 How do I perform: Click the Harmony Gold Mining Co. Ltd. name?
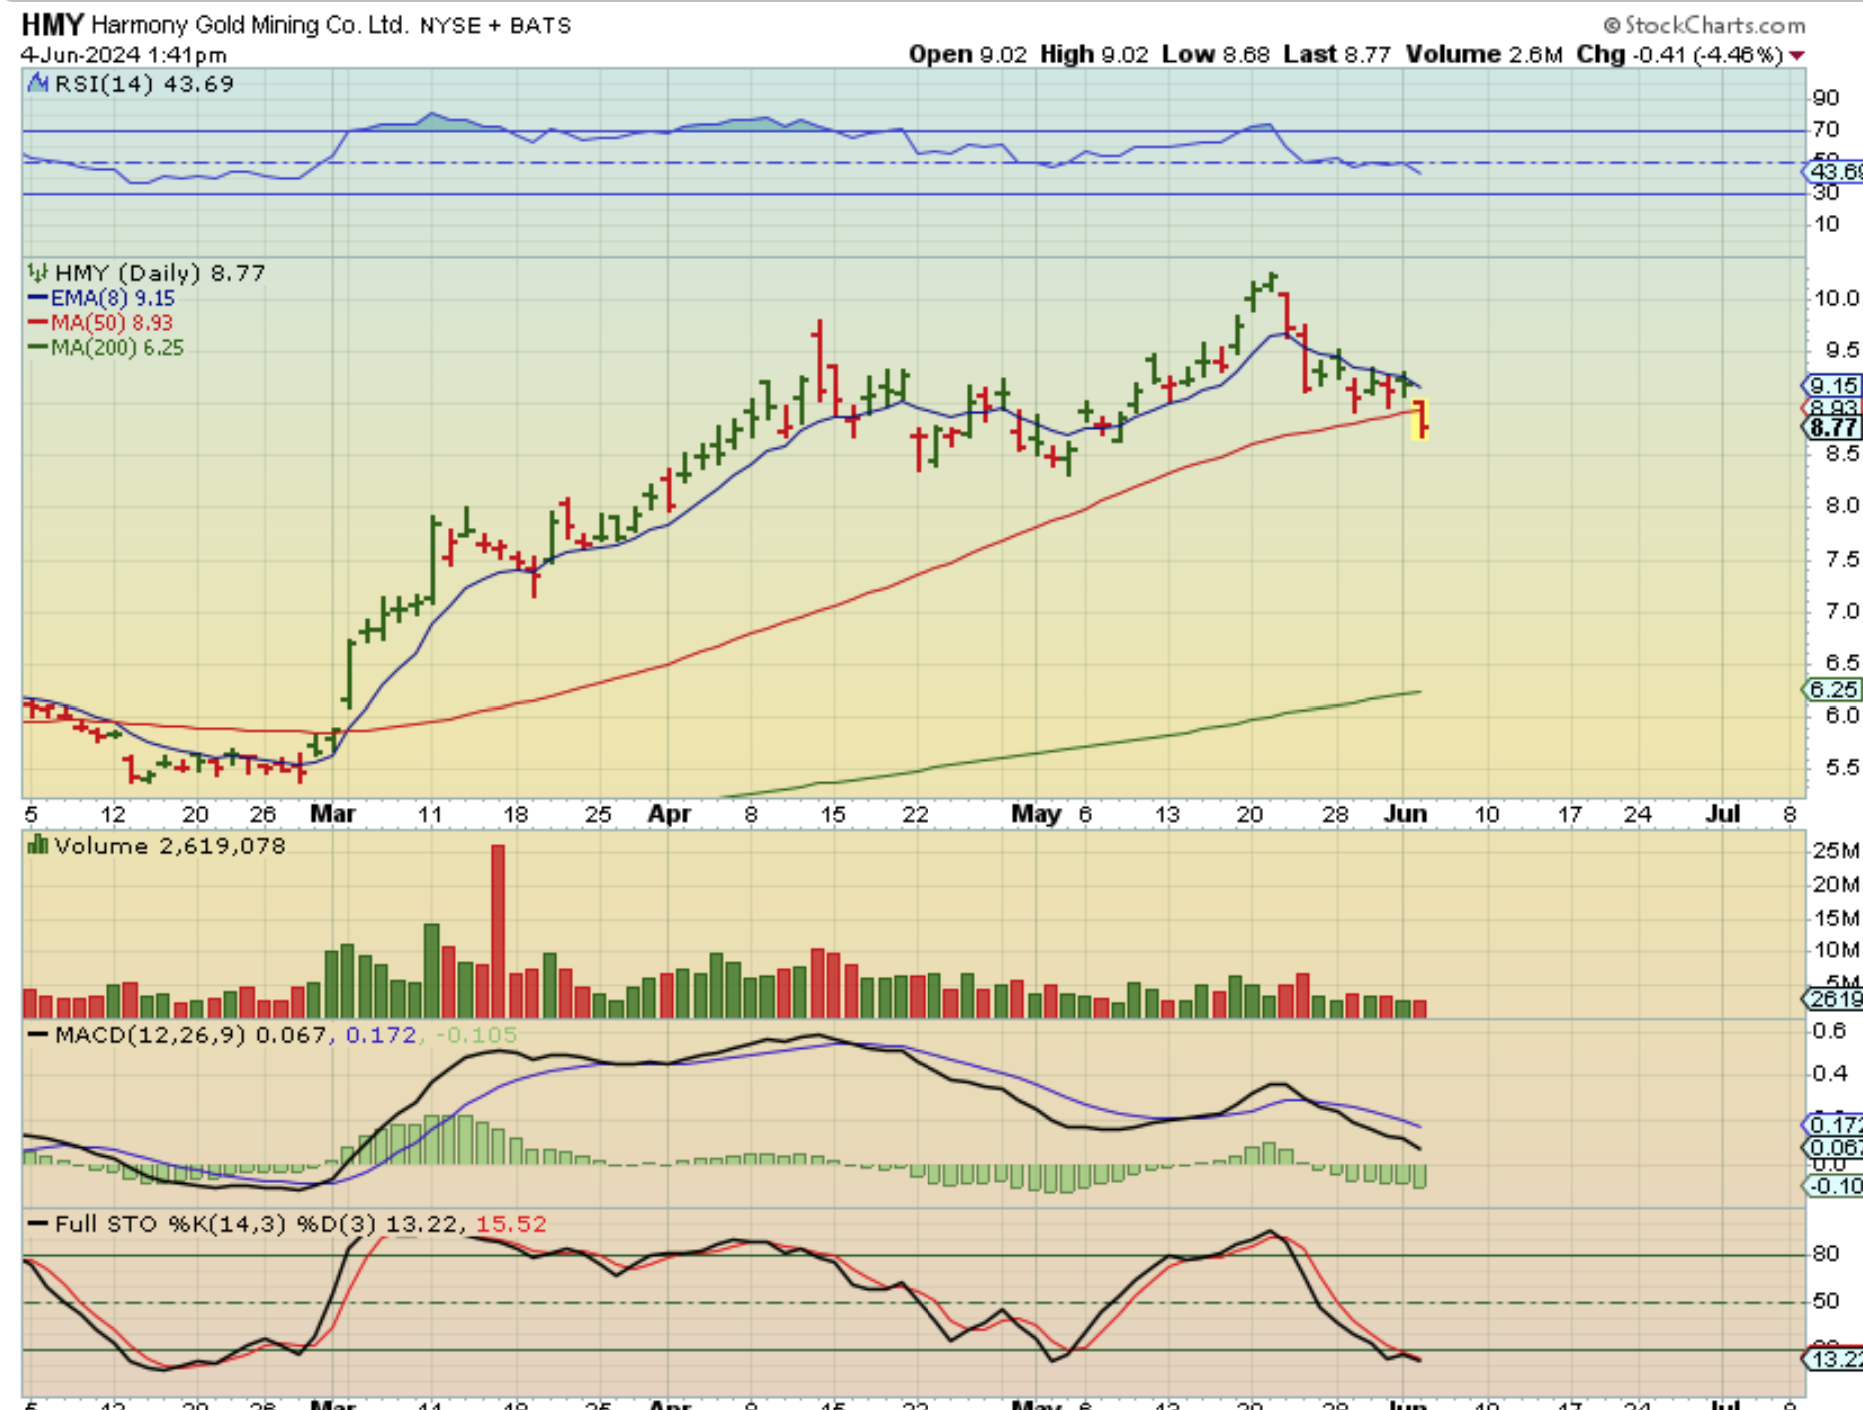click(x=250, y=25)
